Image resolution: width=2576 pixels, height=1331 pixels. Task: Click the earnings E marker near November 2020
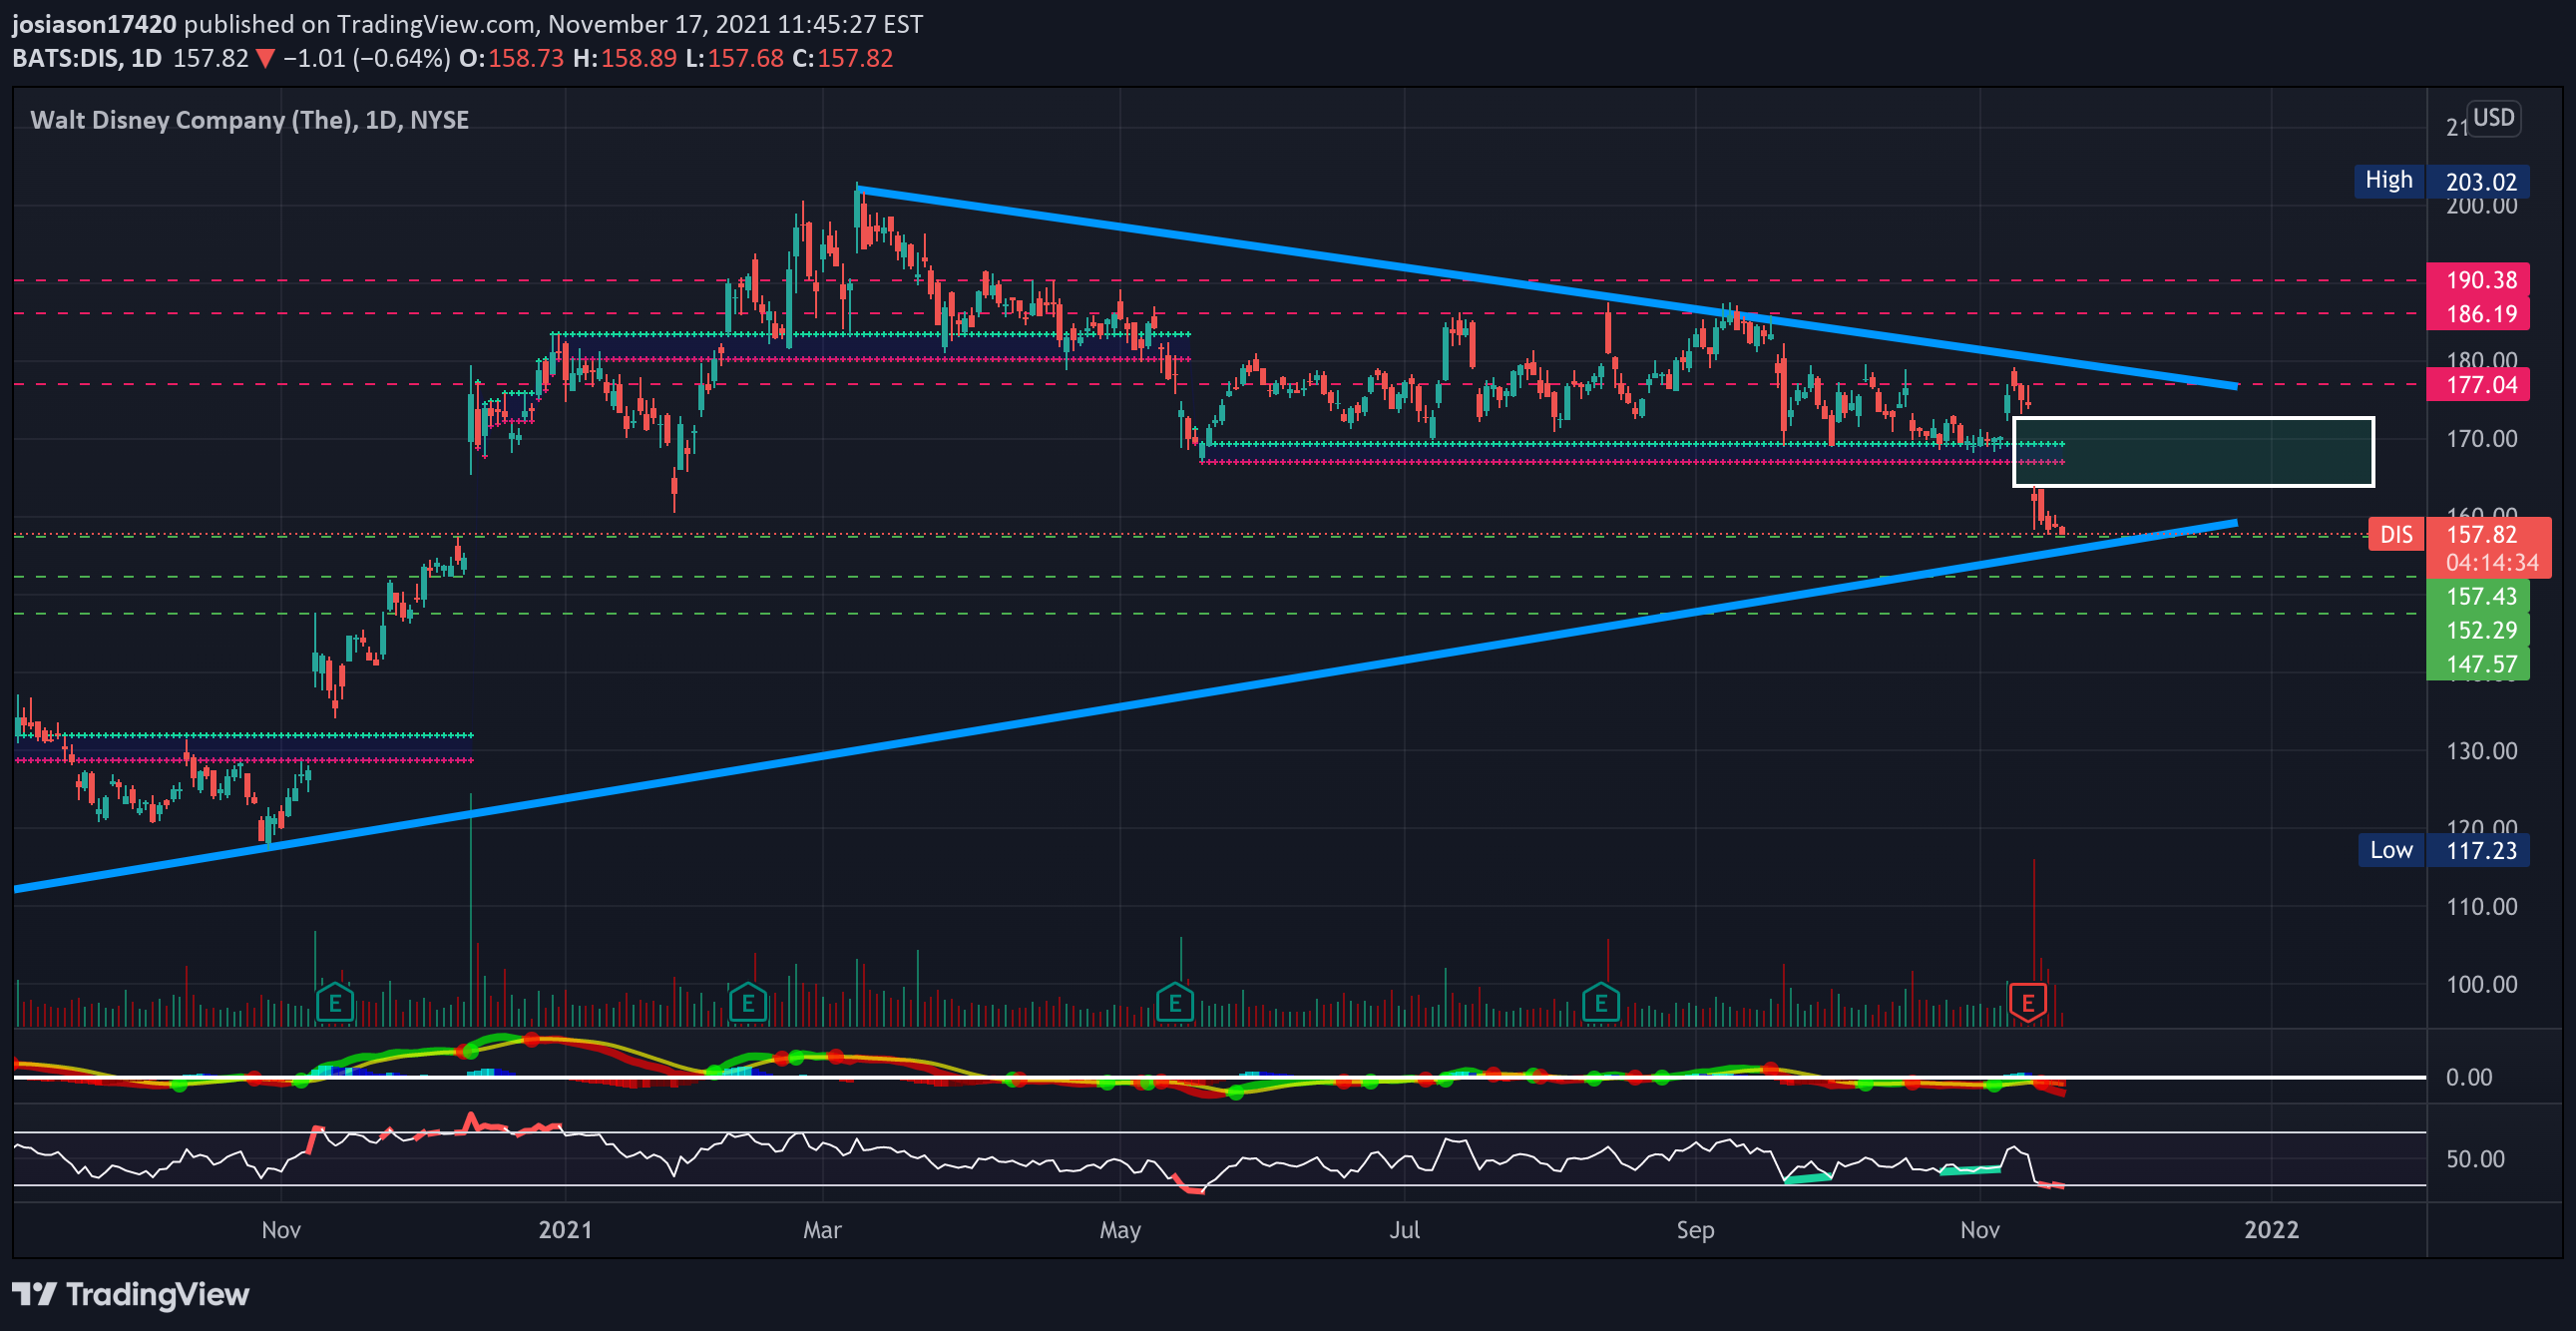335,1002
